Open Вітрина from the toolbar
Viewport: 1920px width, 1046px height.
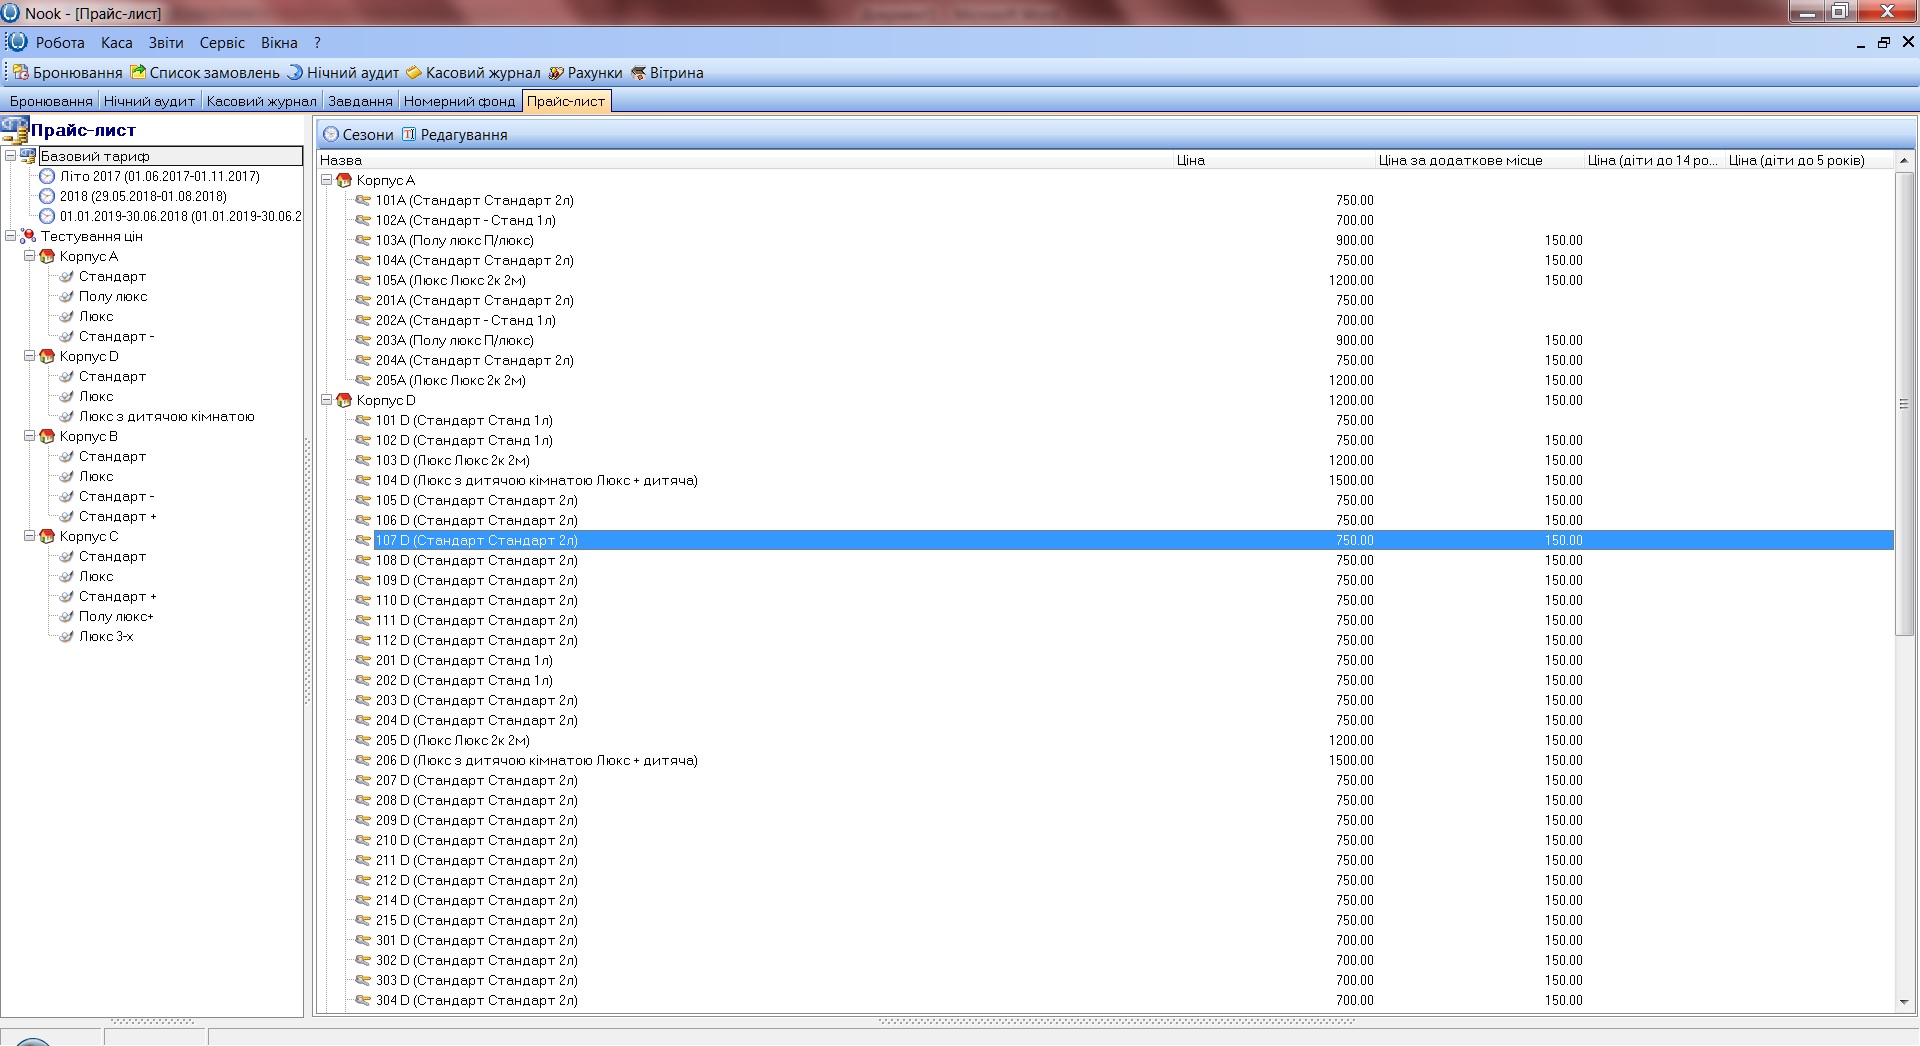click(x=638, y=73)
